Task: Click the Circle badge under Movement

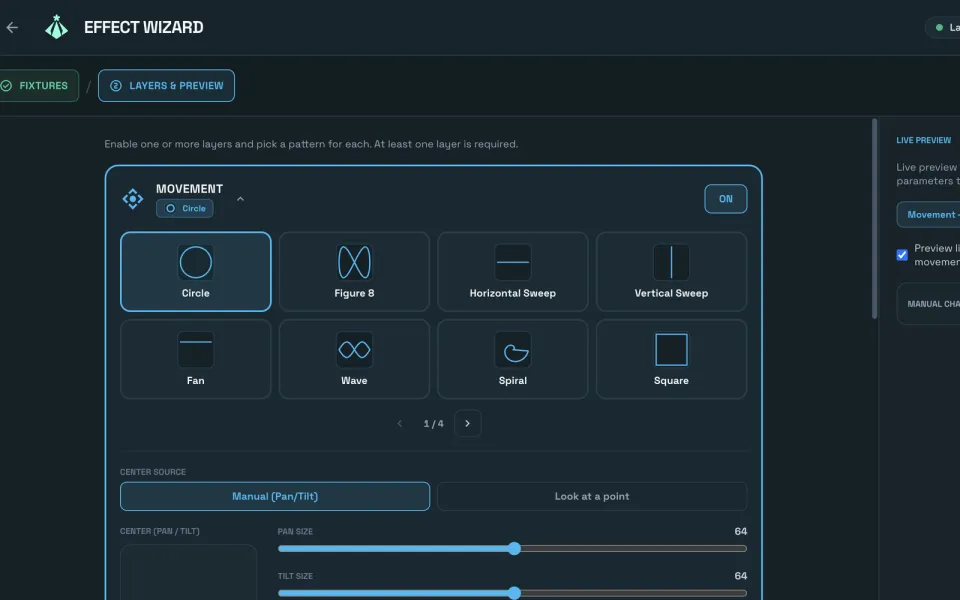Action: [185, 209]
